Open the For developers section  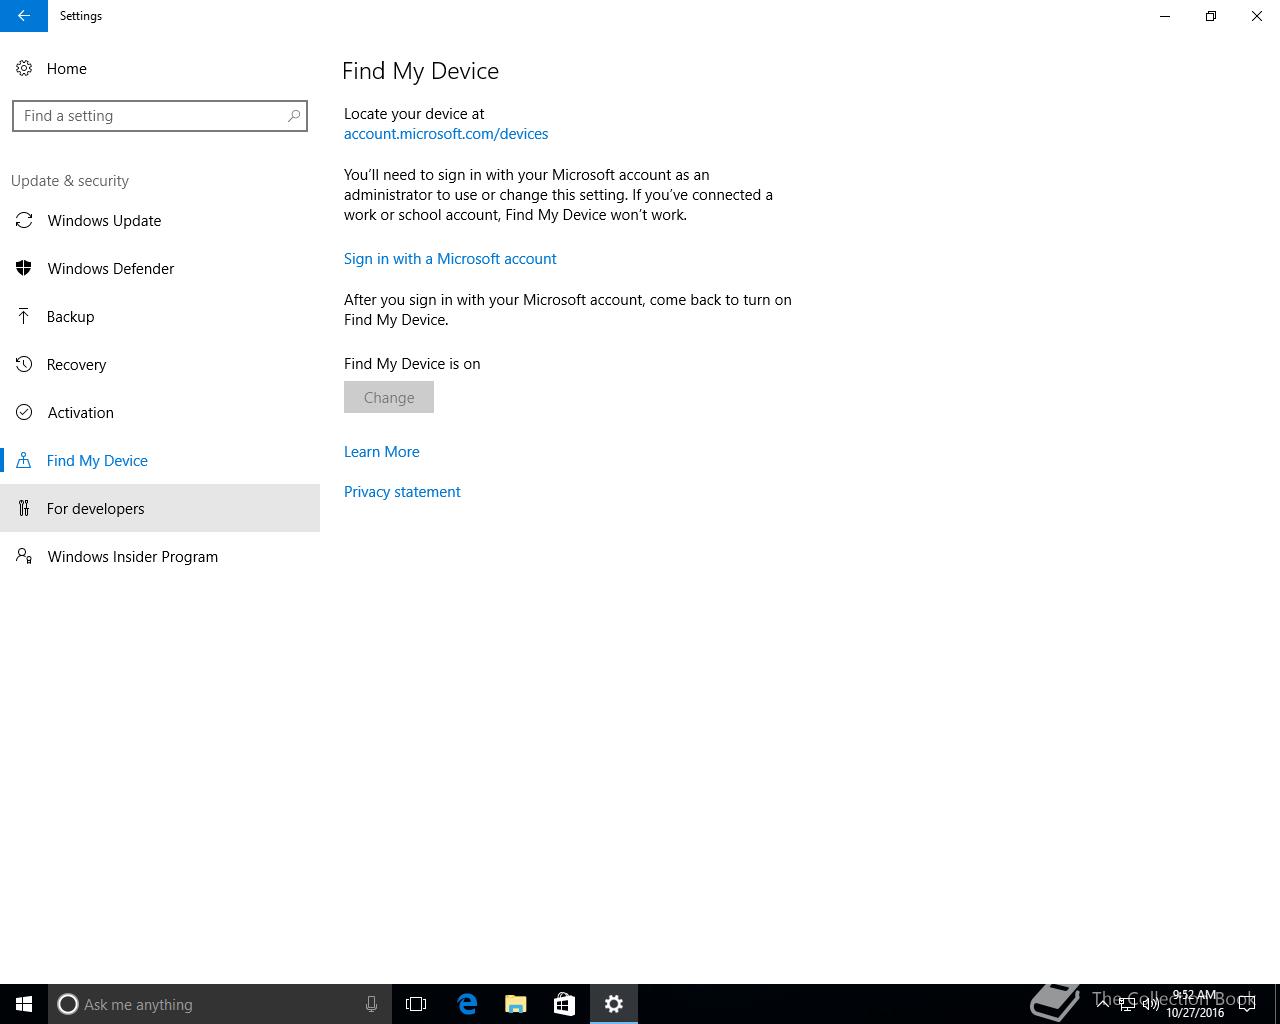[x=160, y=509]
